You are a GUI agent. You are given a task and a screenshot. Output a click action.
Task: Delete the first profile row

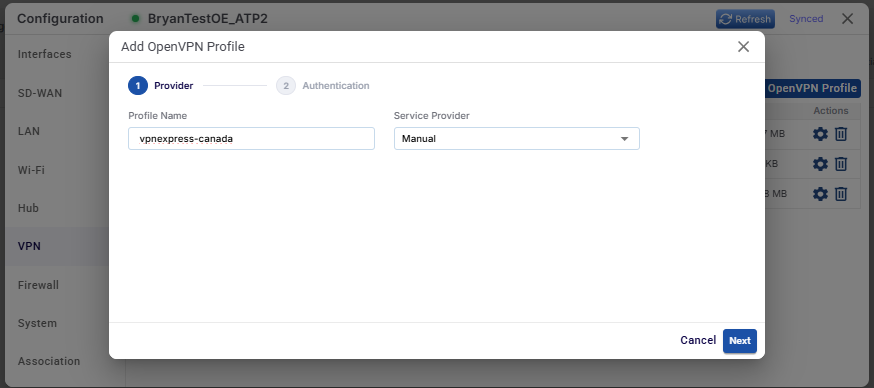tap(841, 134)
